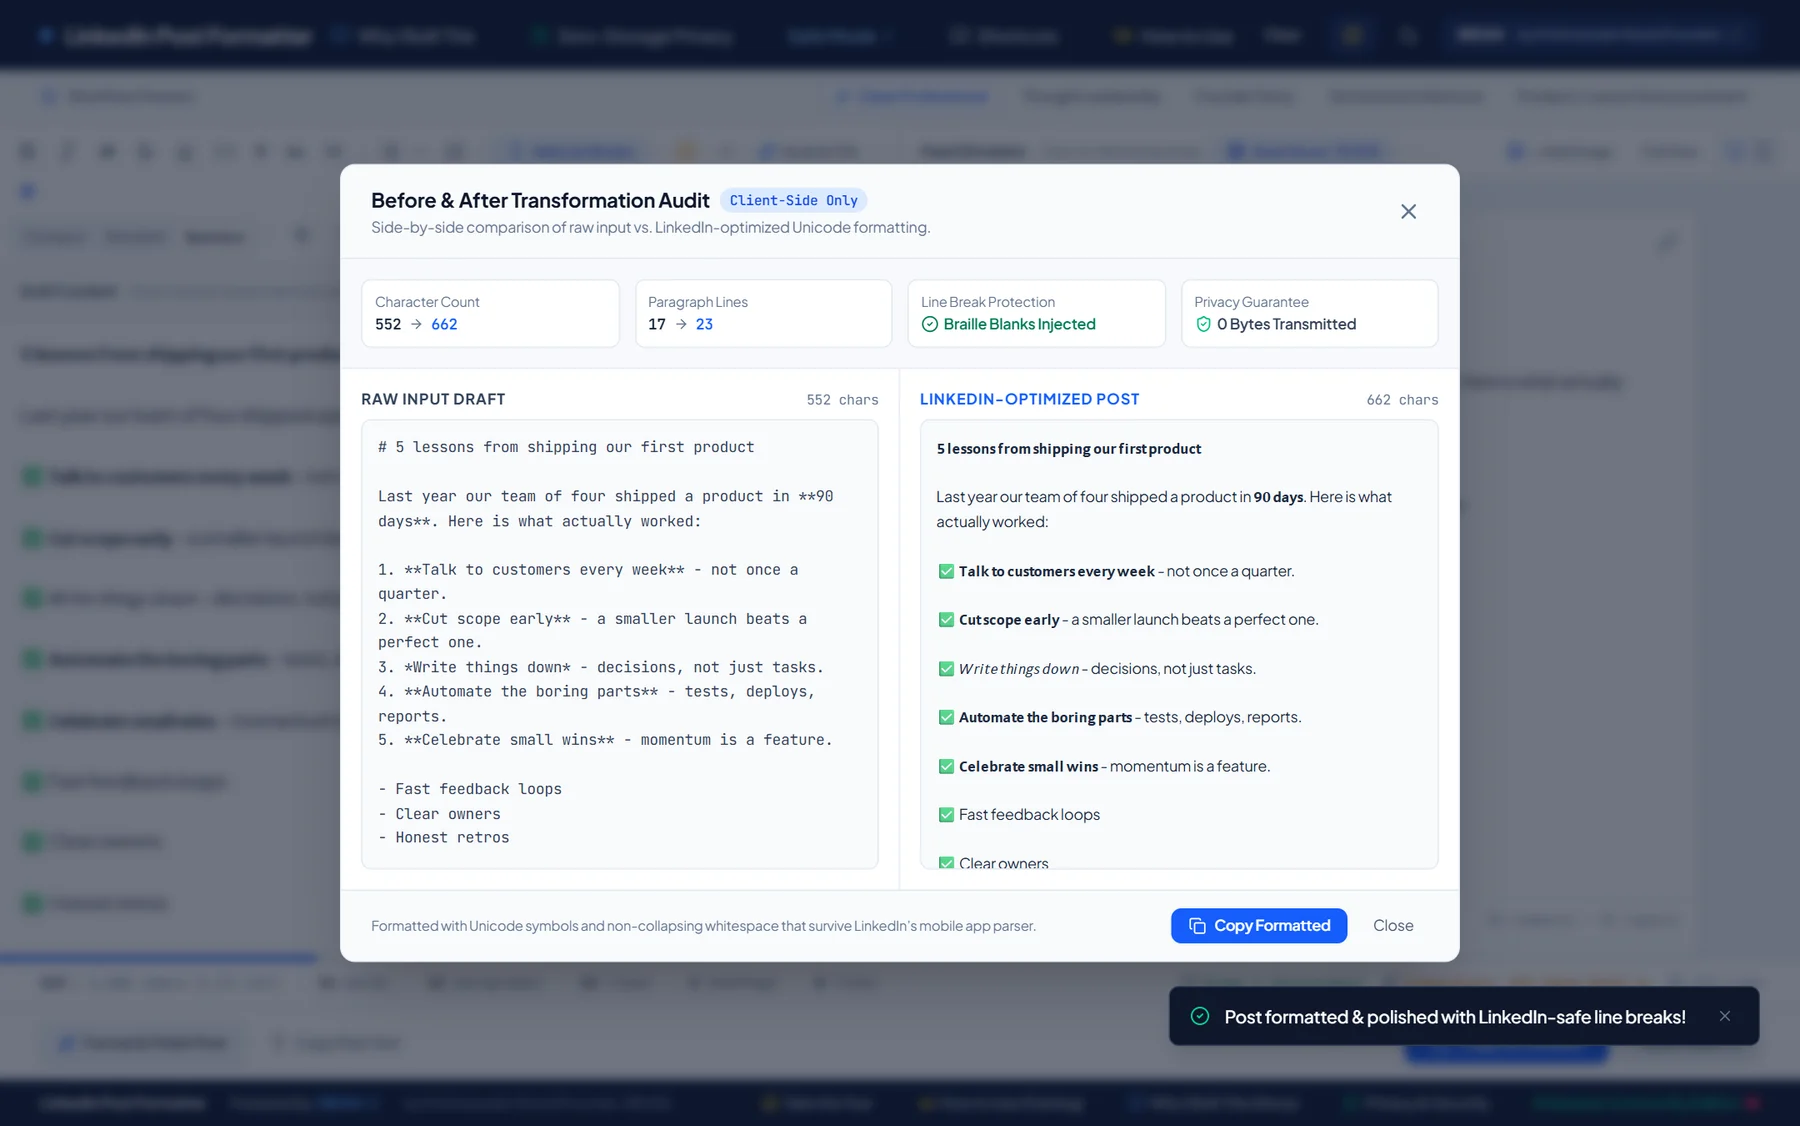Click the checkmark beside Celebrate small wins

[946, 766]
